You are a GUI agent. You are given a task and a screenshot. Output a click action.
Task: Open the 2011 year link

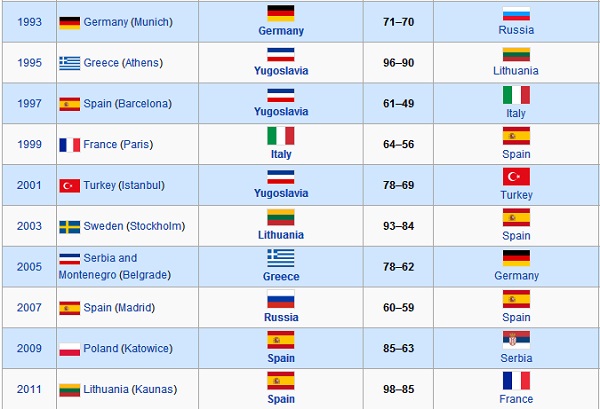[30, 391]
